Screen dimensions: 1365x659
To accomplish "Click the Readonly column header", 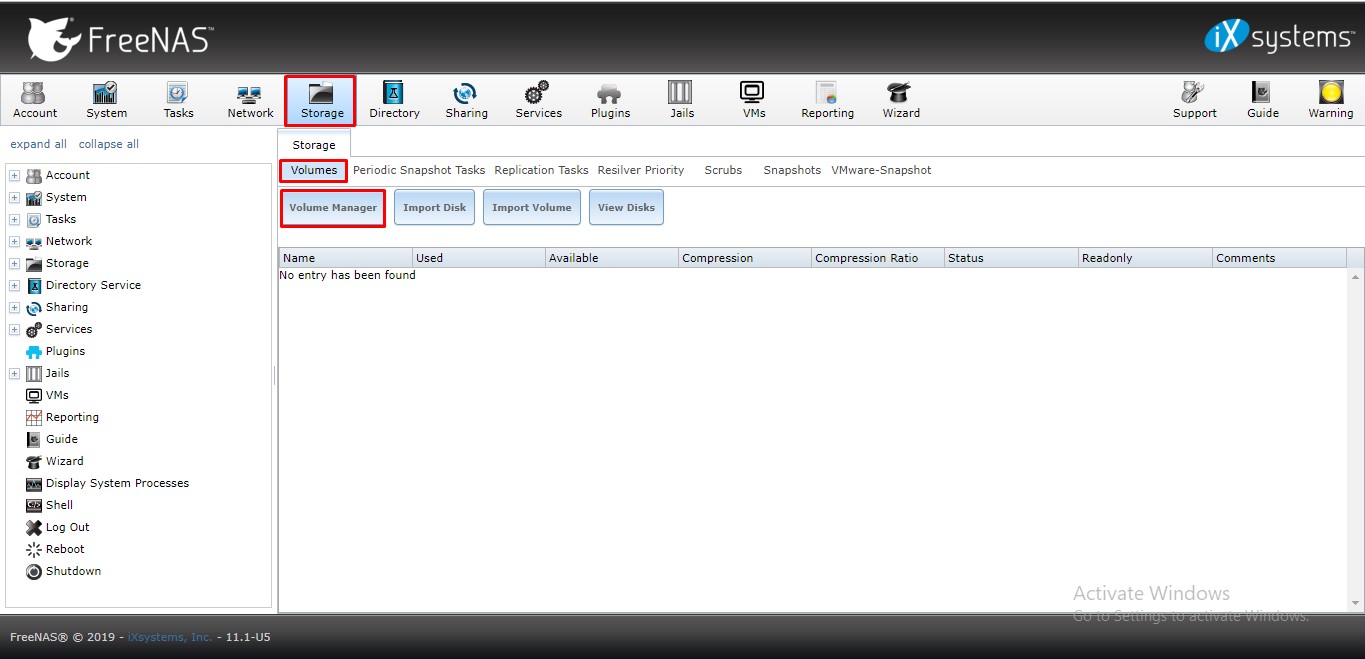I will (x=1145, y=258).
